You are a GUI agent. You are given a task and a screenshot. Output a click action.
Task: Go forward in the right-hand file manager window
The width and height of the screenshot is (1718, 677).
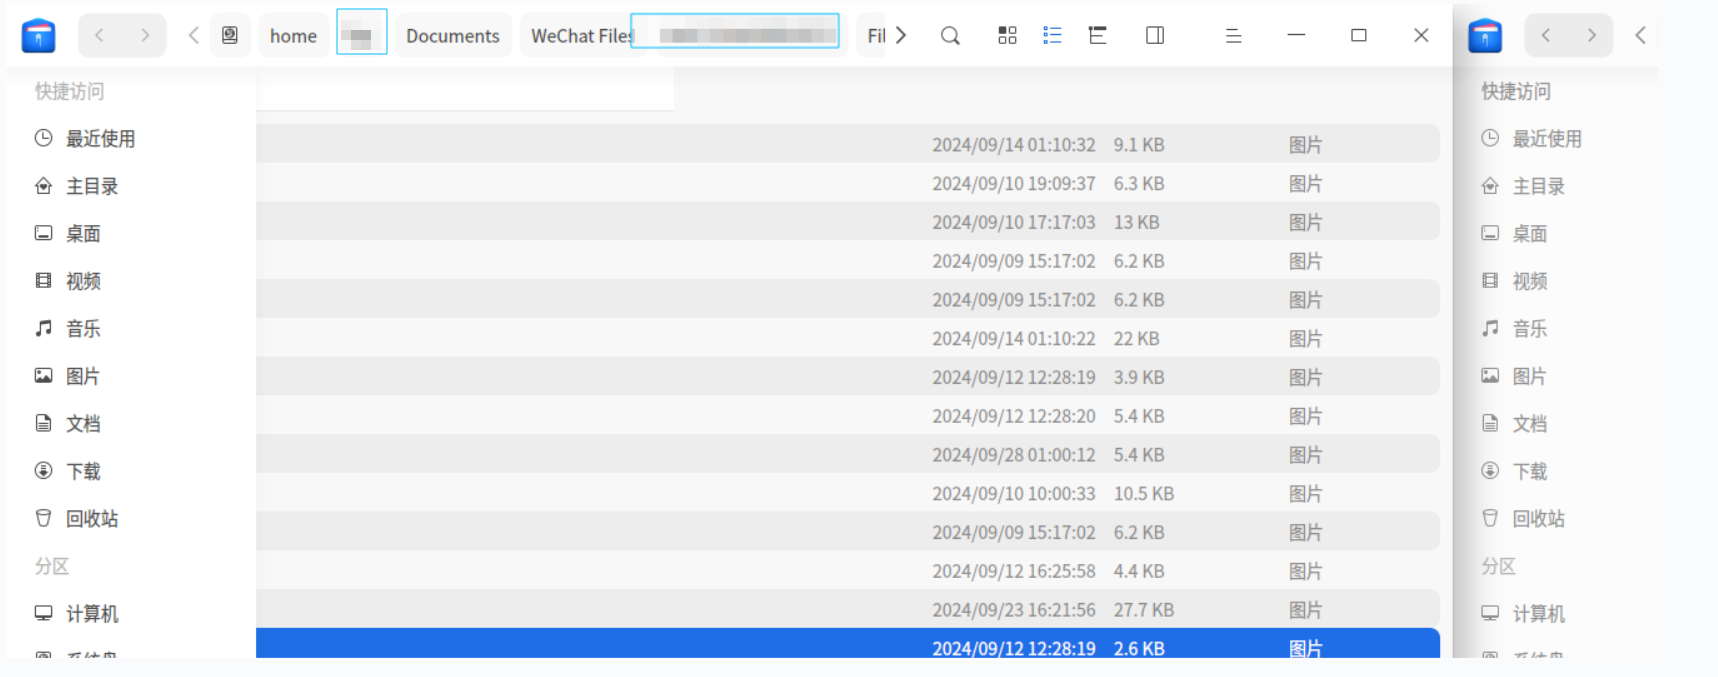(1592, 36)
